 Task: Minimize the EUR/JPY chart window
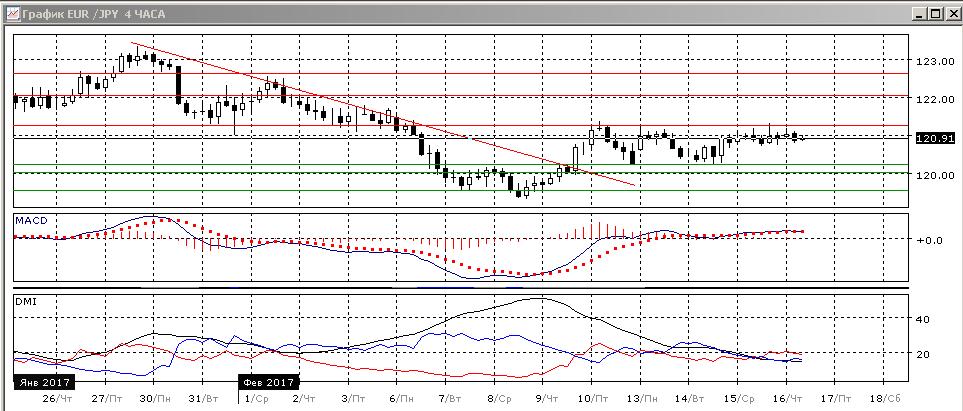coord(920,13)
